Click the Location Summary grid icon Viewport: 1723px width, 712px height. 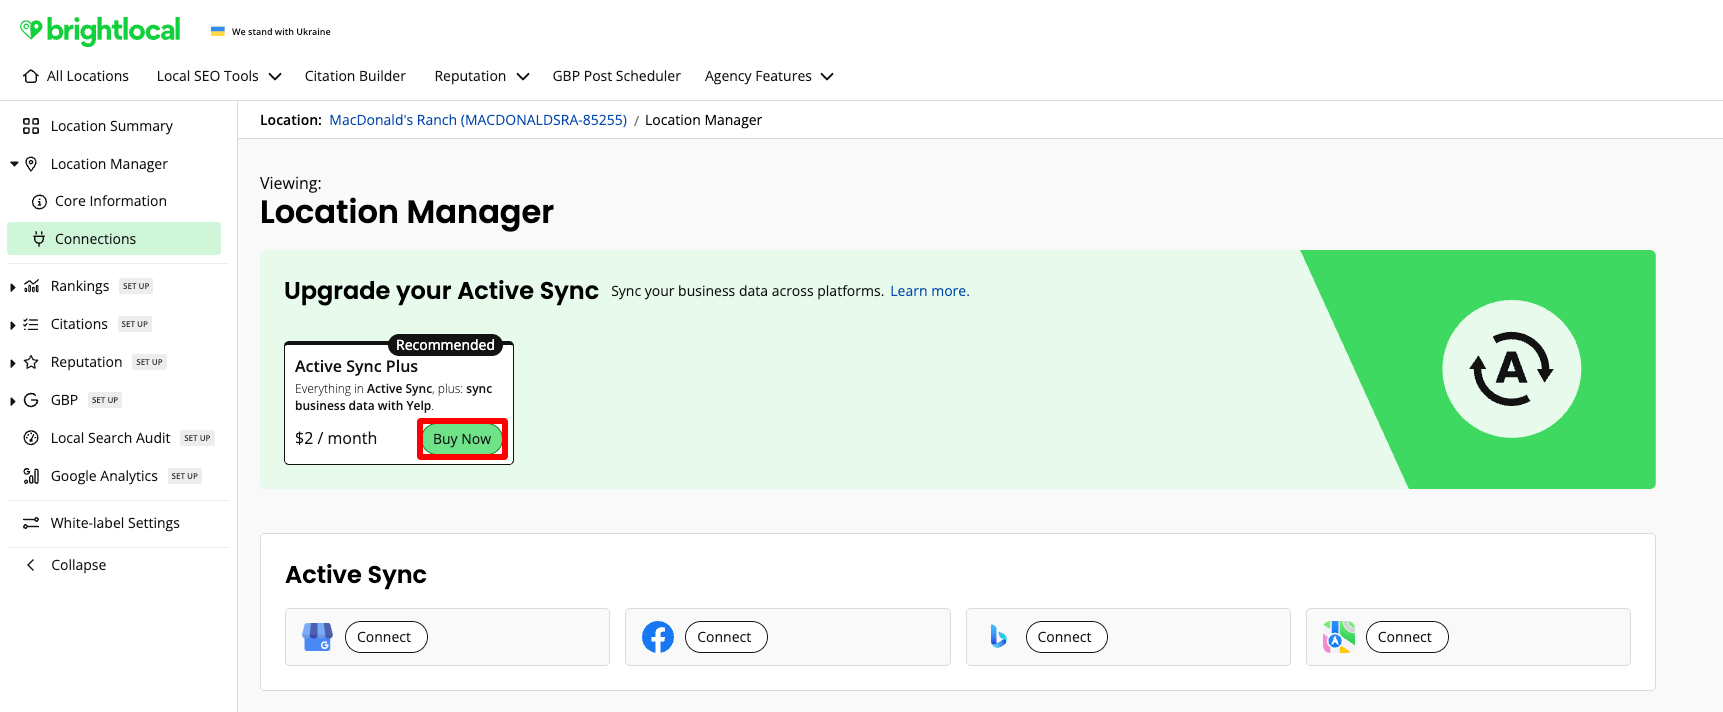[x=31, y=126]
